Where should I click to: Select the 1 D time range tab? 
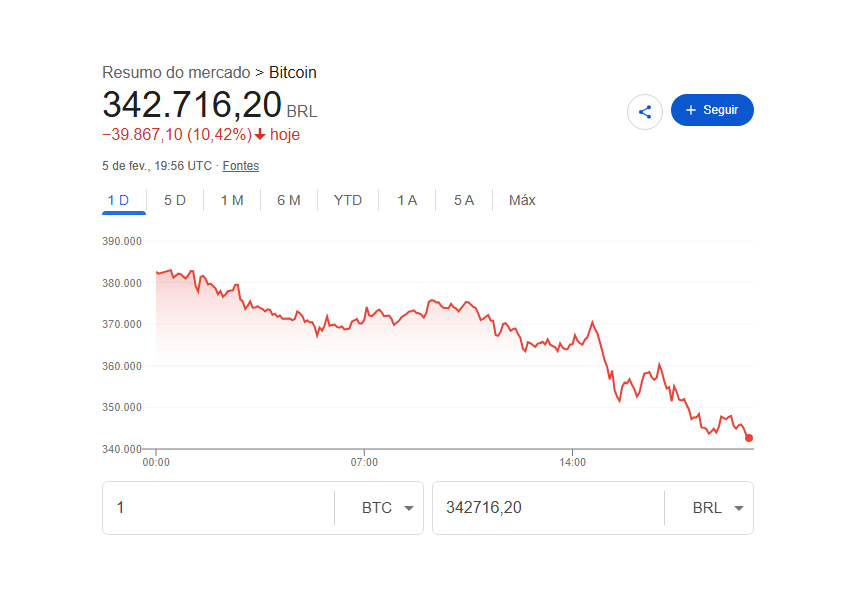tap(118, 200)
